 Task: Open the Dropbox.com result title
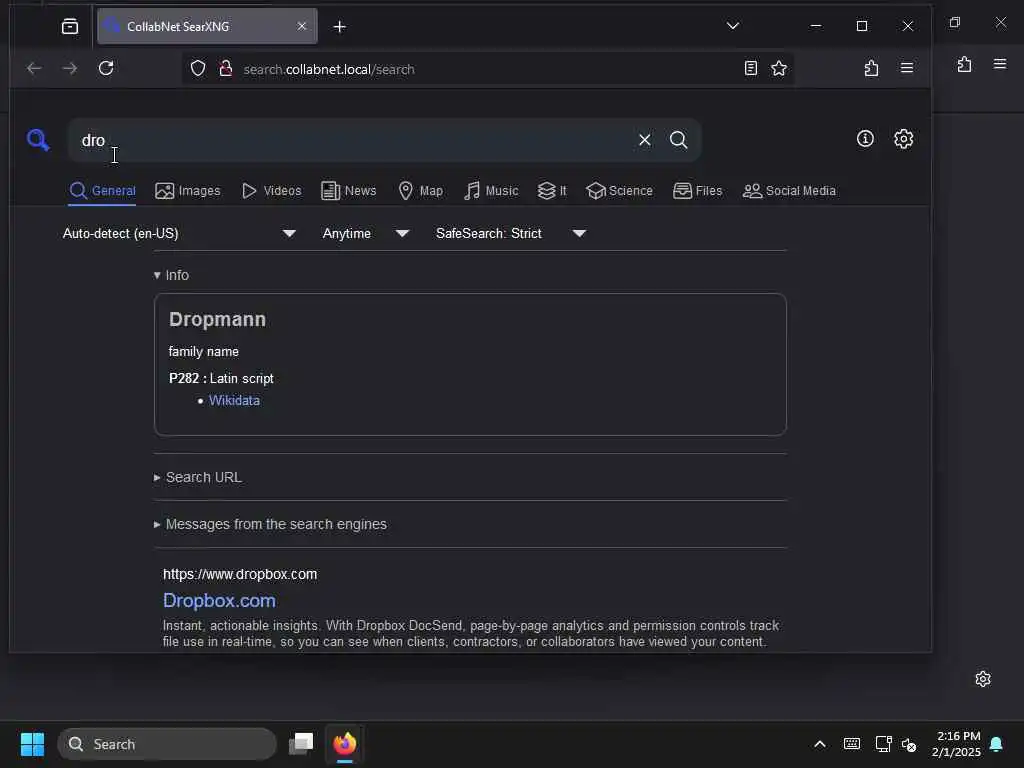219,600
